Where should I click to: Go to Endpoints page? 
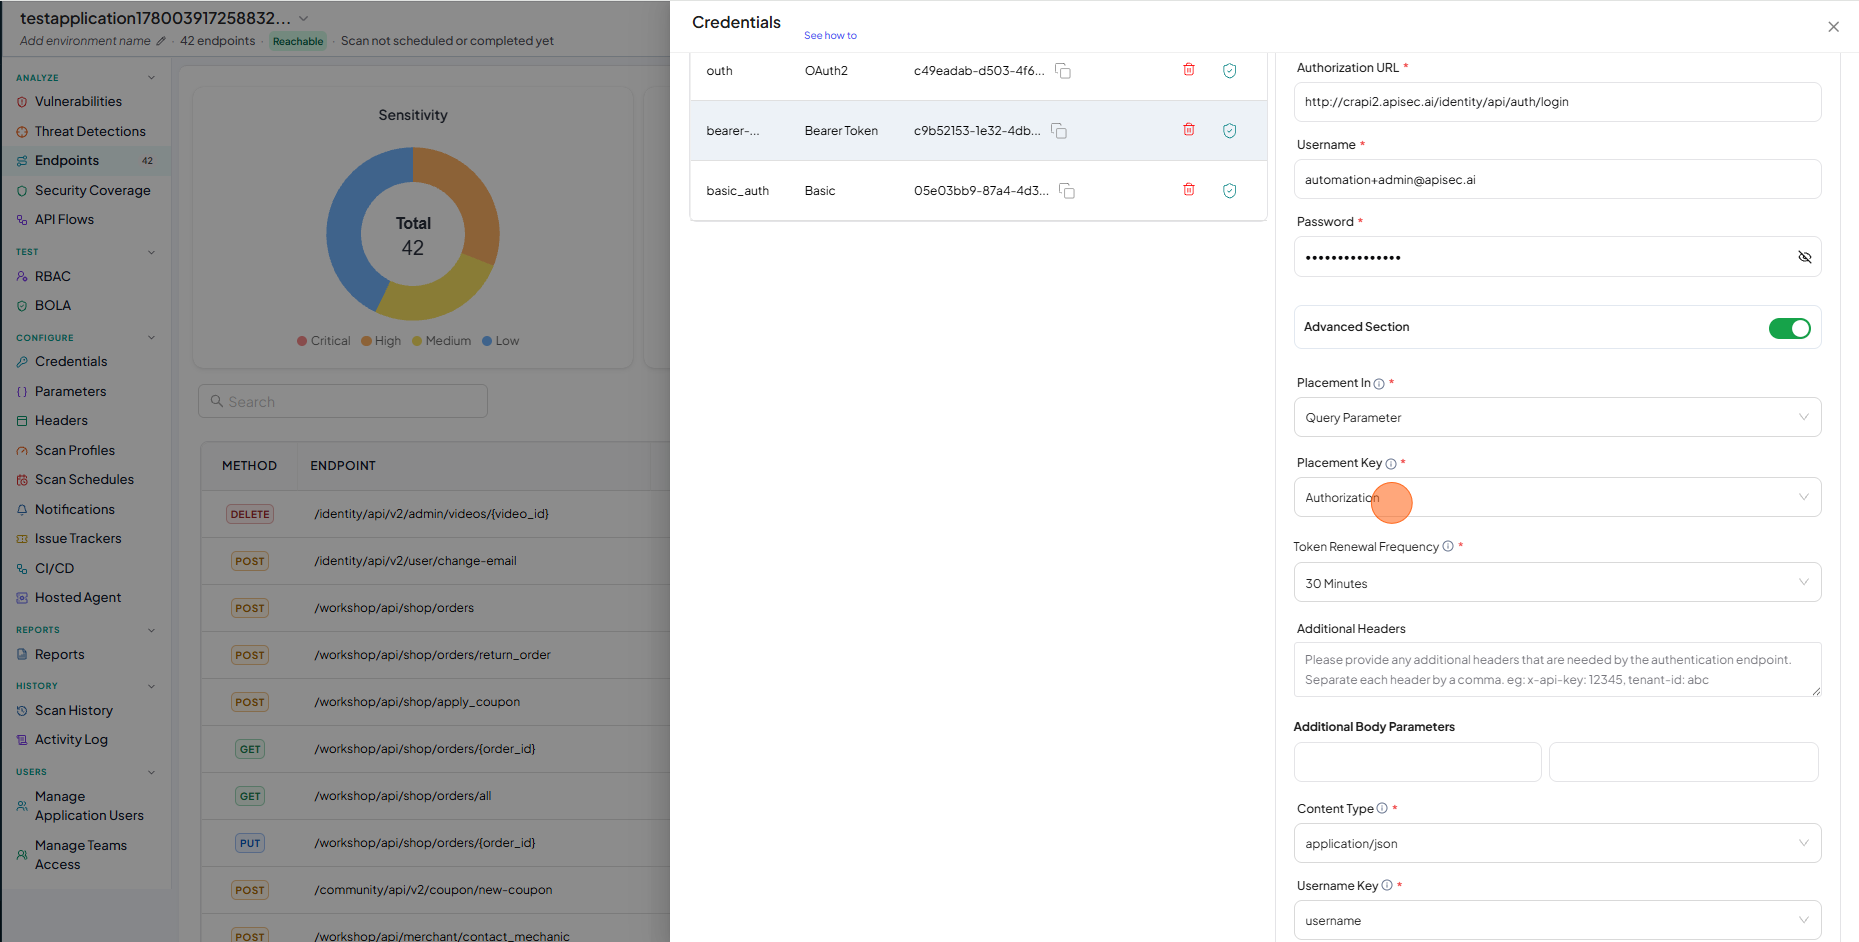pos(67,161)
